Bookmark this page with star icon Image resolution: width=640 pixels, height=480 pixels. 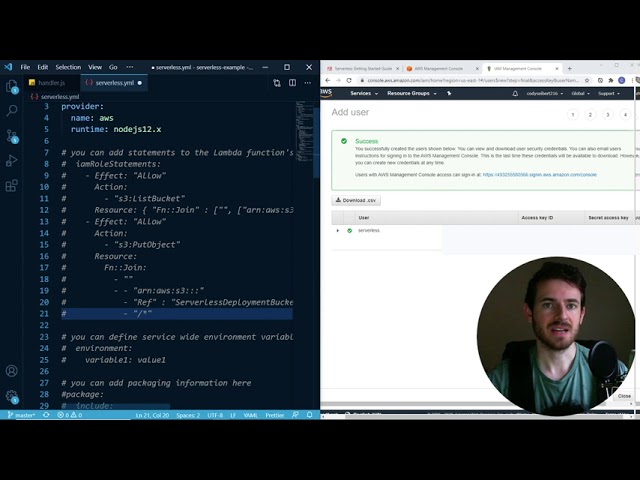tap(587, 80)
